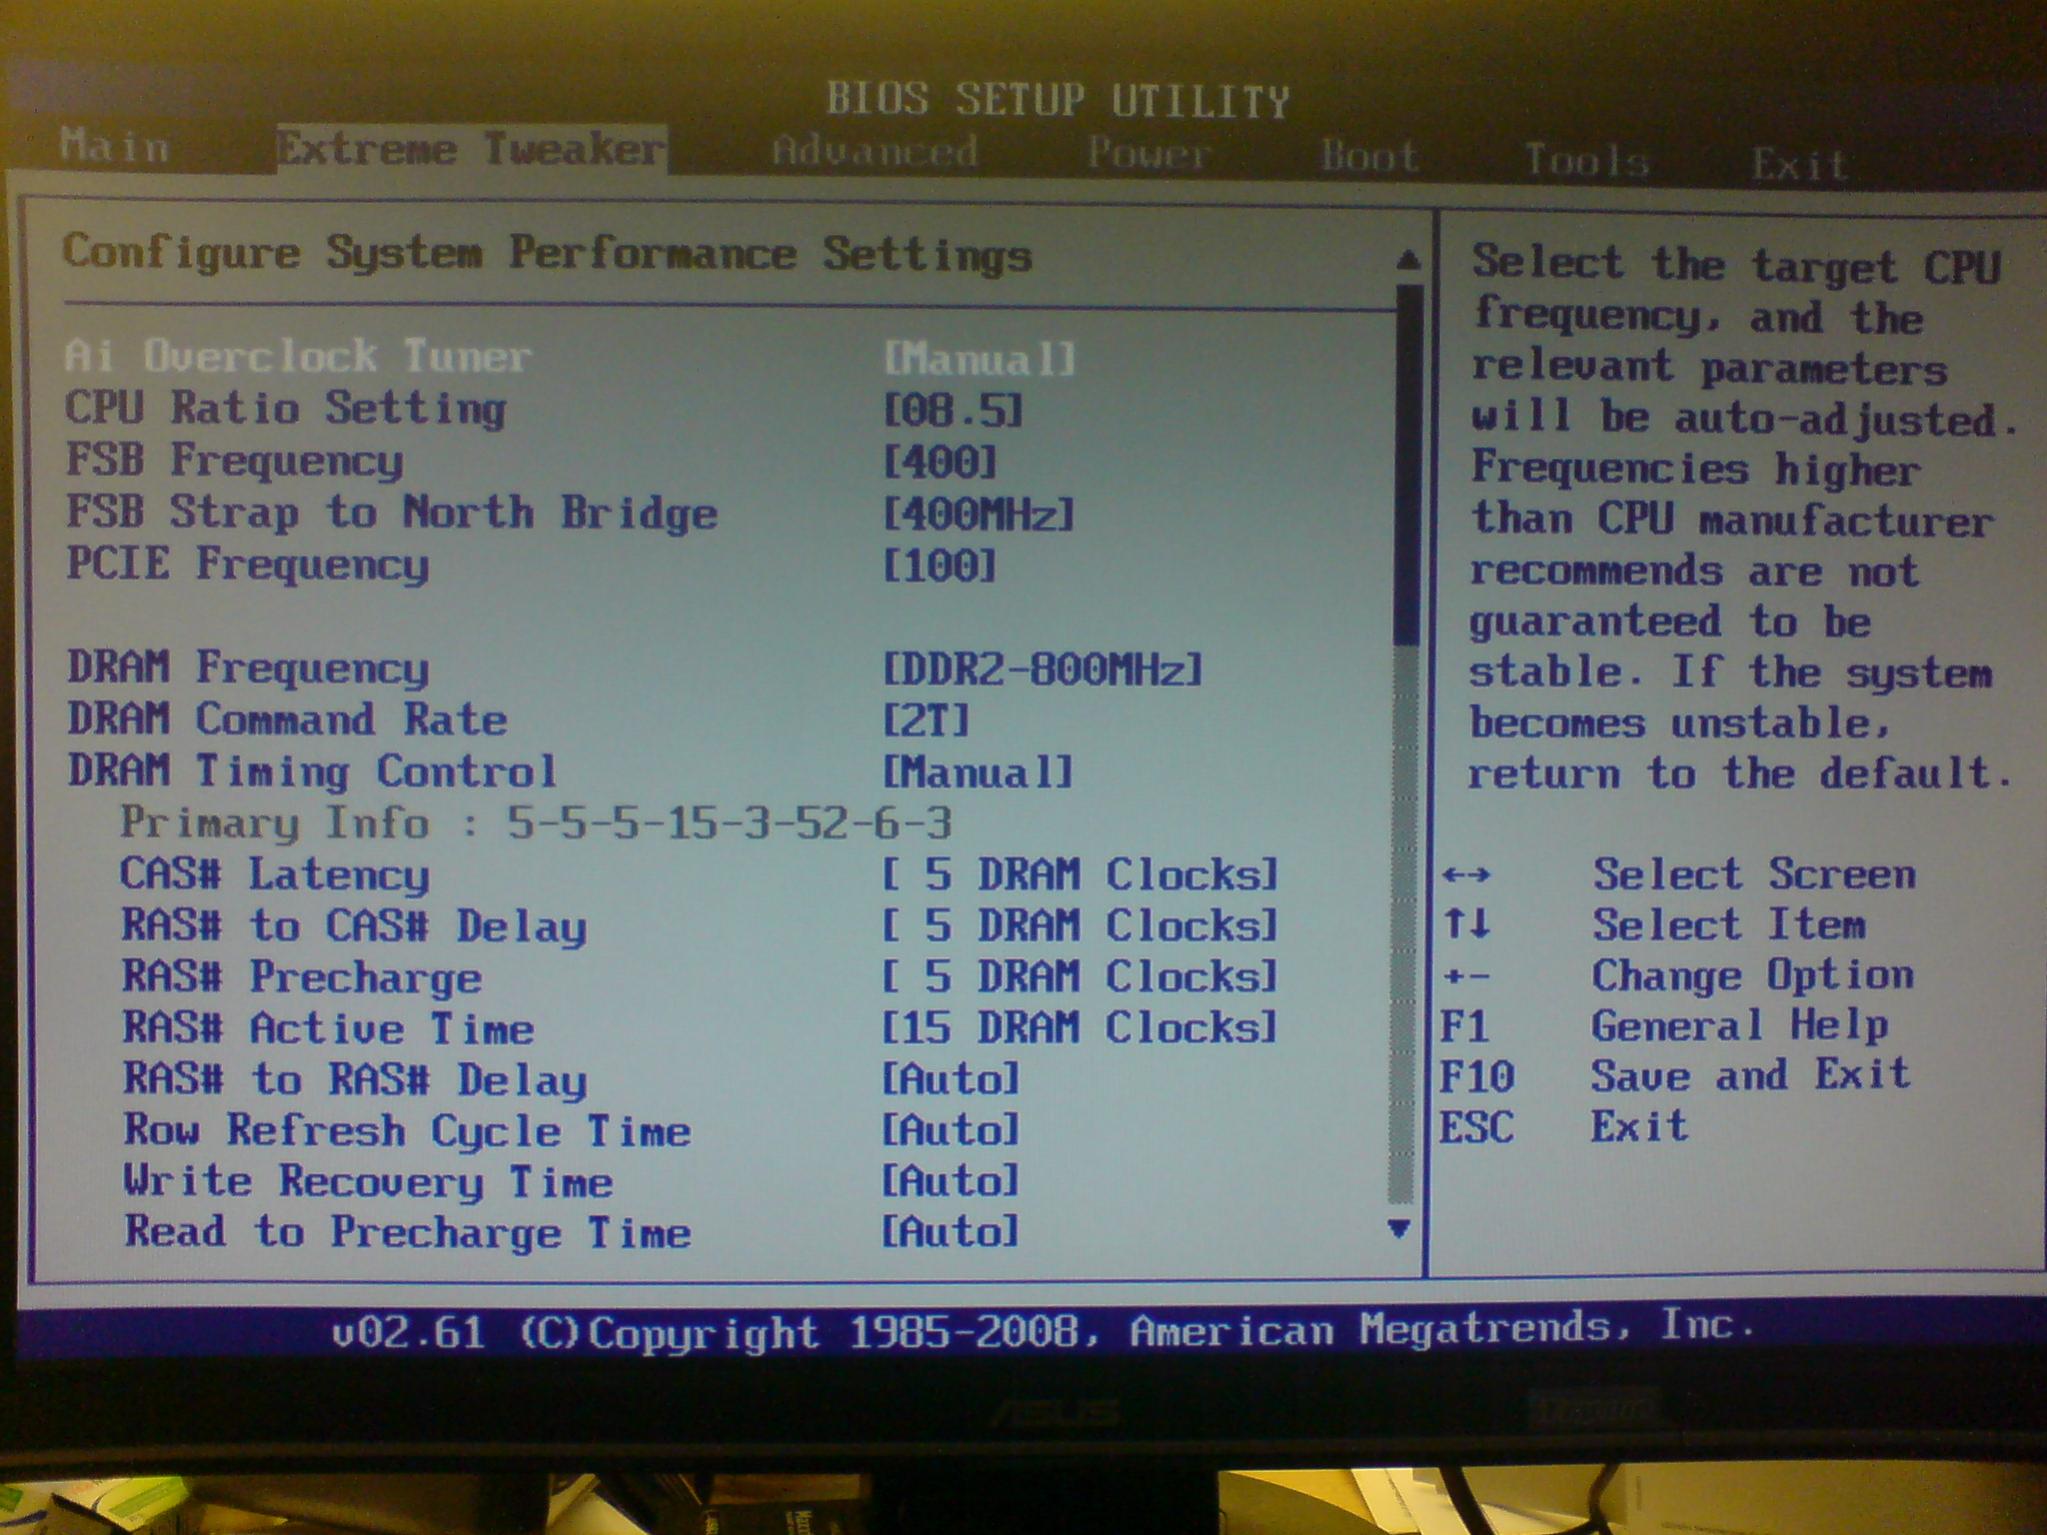This screenshot has width=2047, height=1535.
Task: Toggle DRAM Timing Control Manual setting
Action: 977,772
